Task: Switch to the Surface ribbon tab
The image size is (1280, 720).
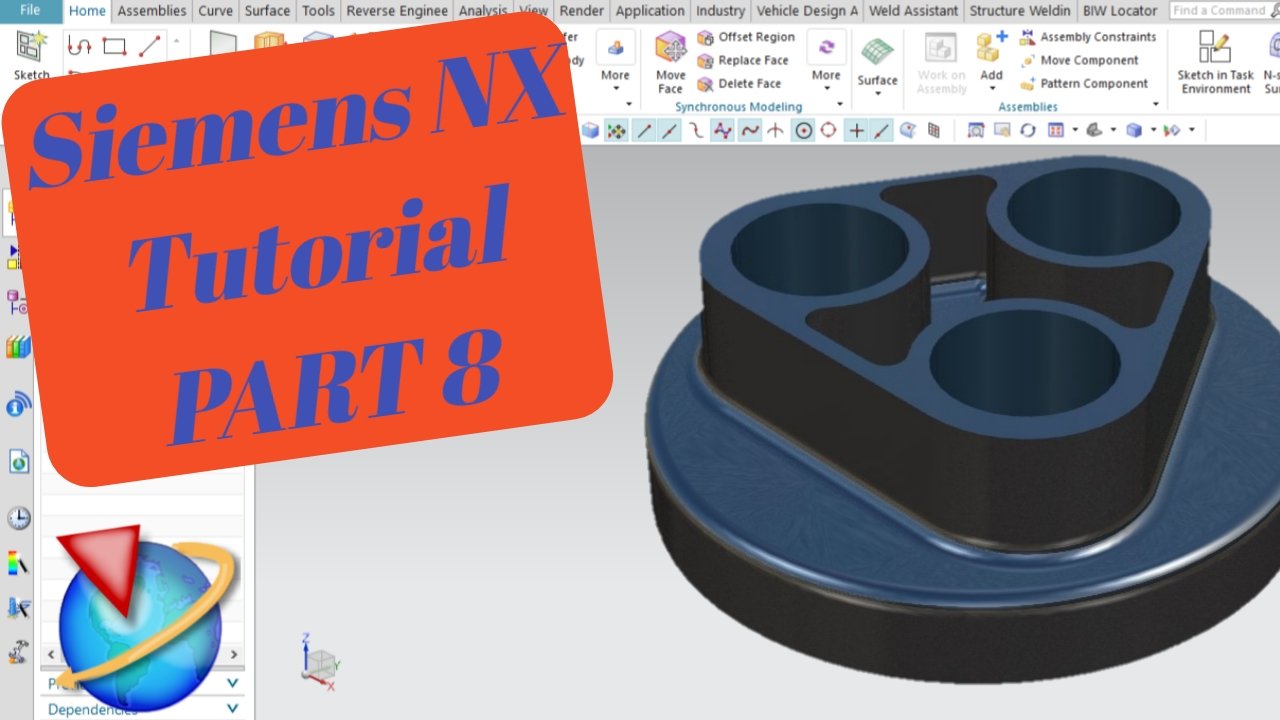Action: click(268, 11)
